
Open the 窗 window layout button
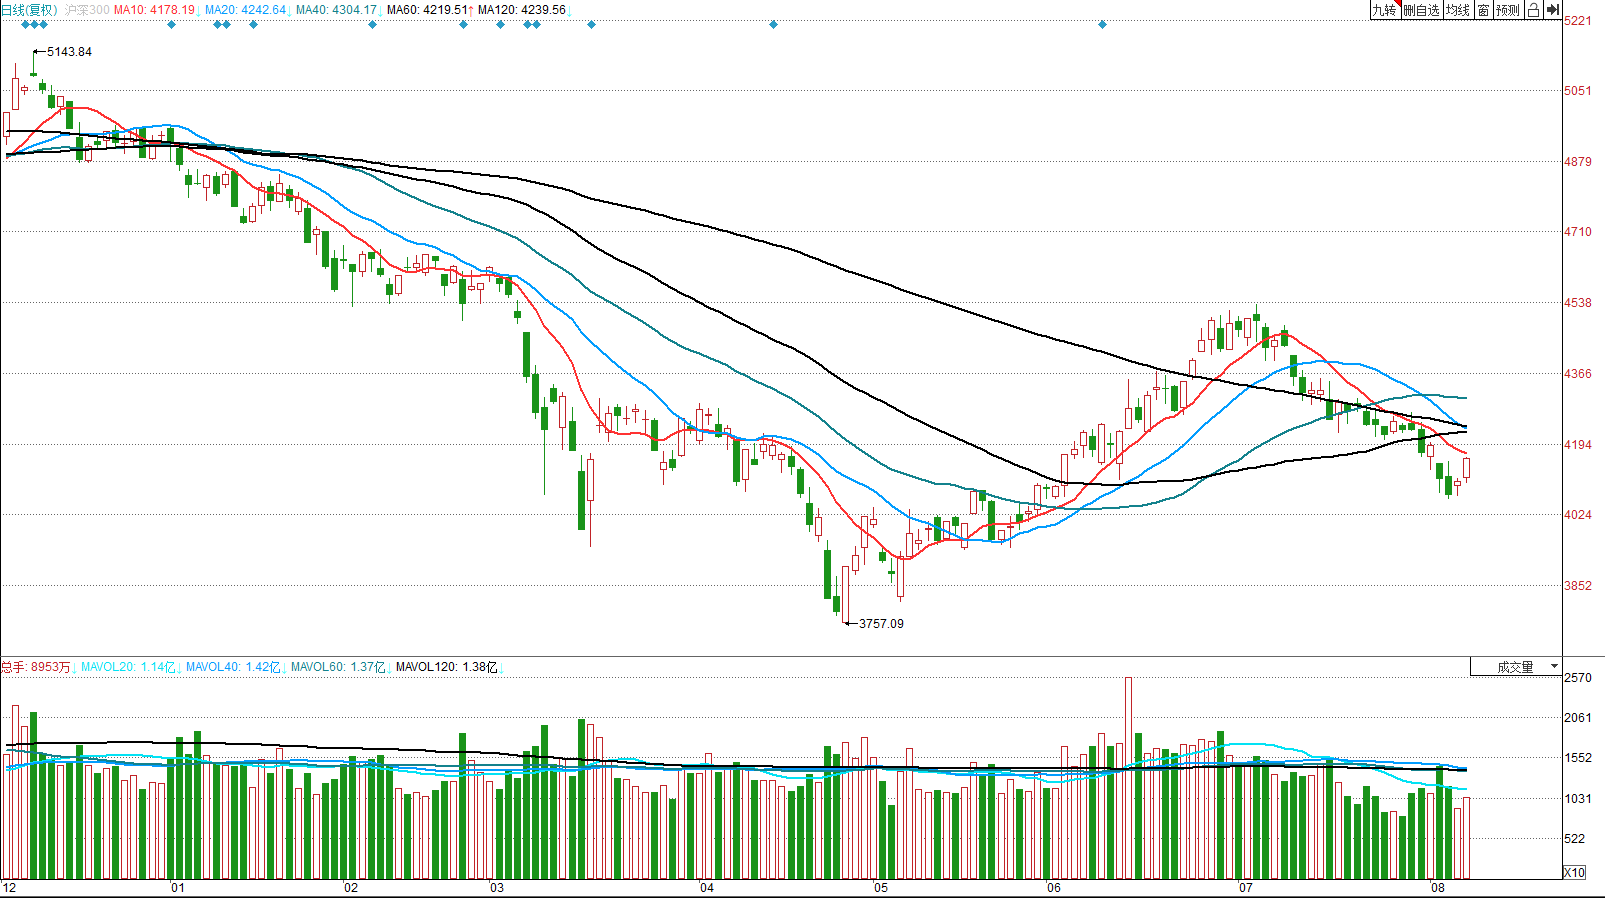click(x=1483, y=10)
